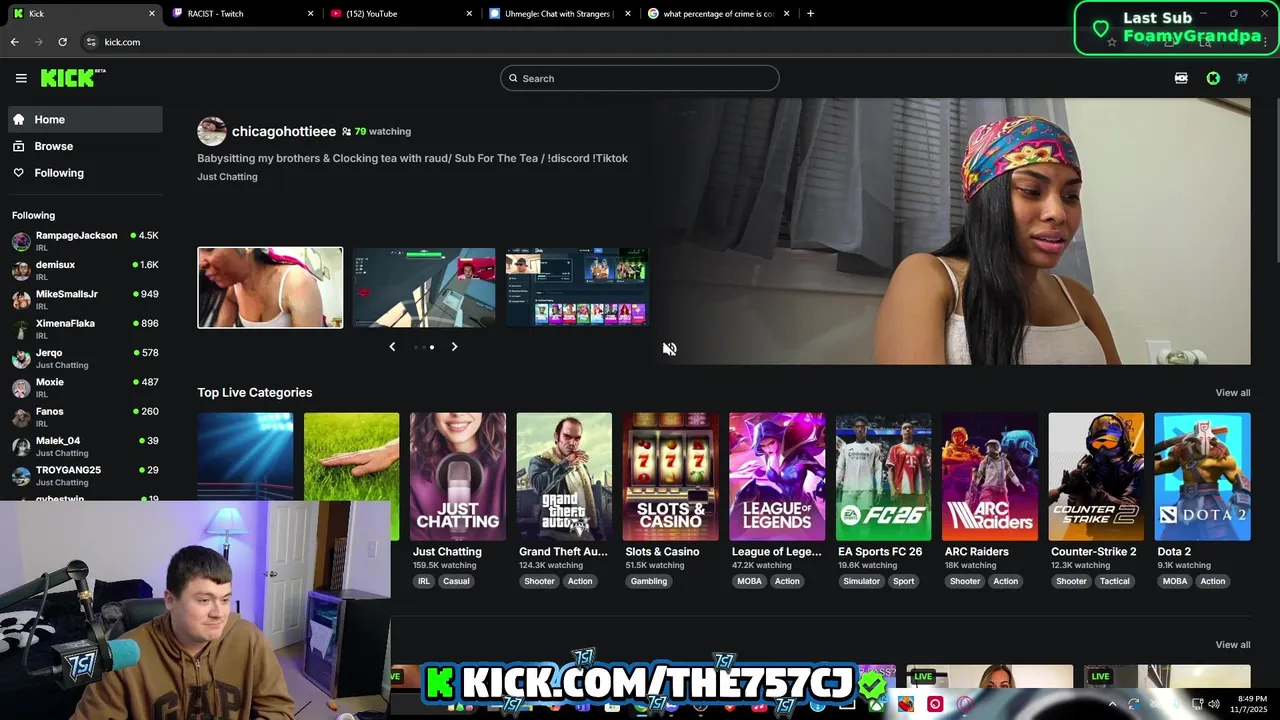
Task: Switch to the Google crime percentage search tab
Action: click(719, 14)
